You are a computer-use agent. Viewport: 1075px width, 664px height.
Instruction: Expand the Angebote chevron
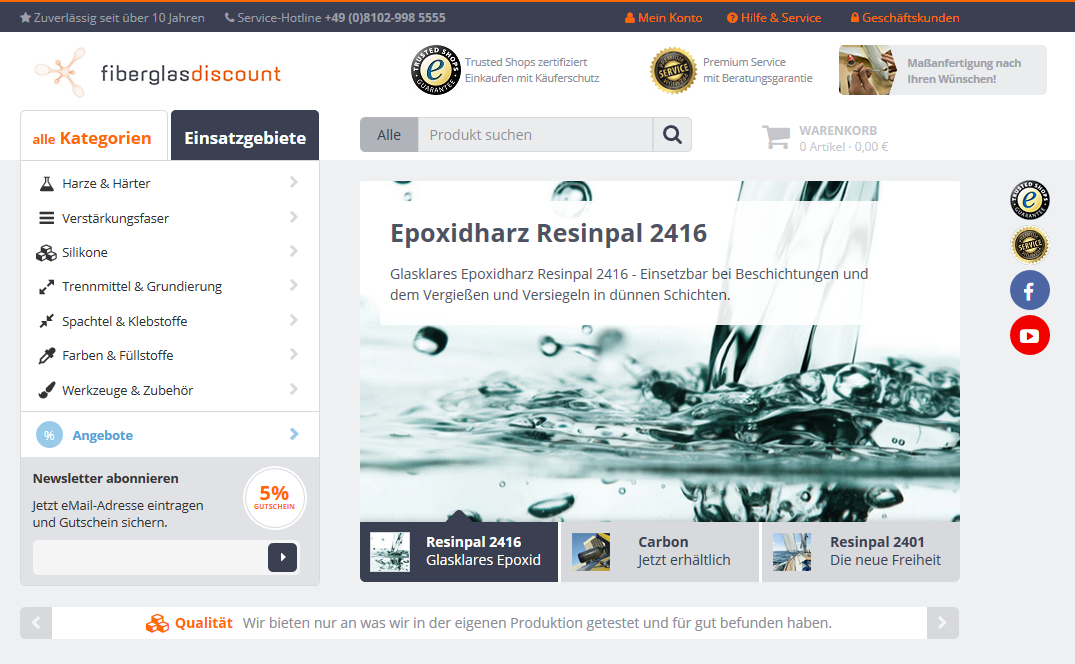pyautogui.click(x=293, y=434)
